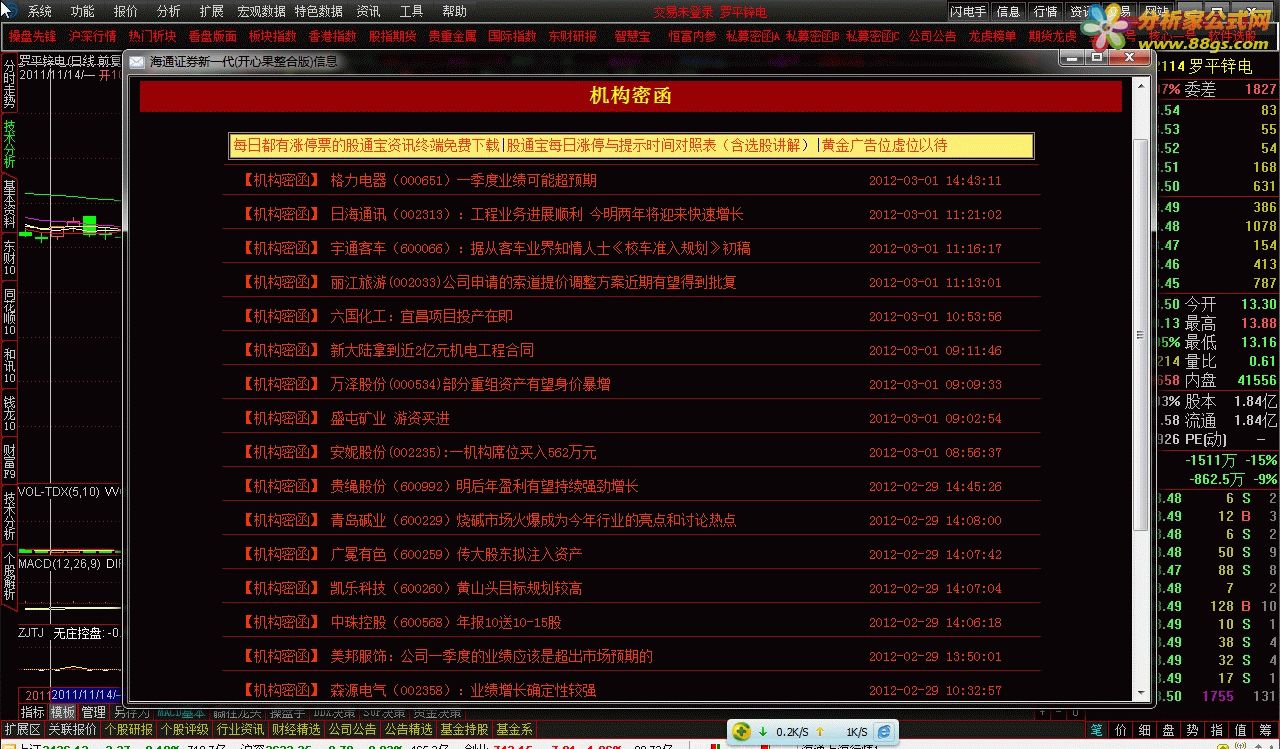Select the 基金持股 bottom tab

[x=465, y=730]
